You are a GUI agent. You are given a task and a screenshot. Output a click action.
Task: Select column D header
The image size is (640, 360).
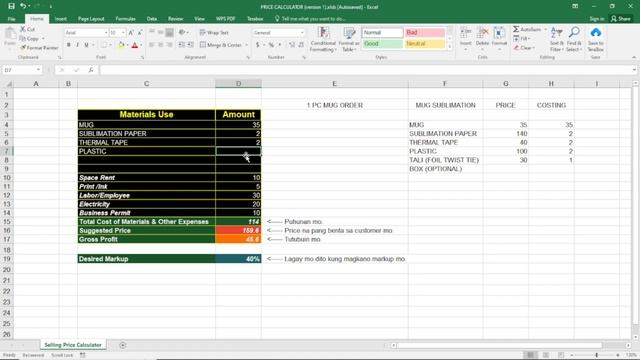click(x=238, y=84)
